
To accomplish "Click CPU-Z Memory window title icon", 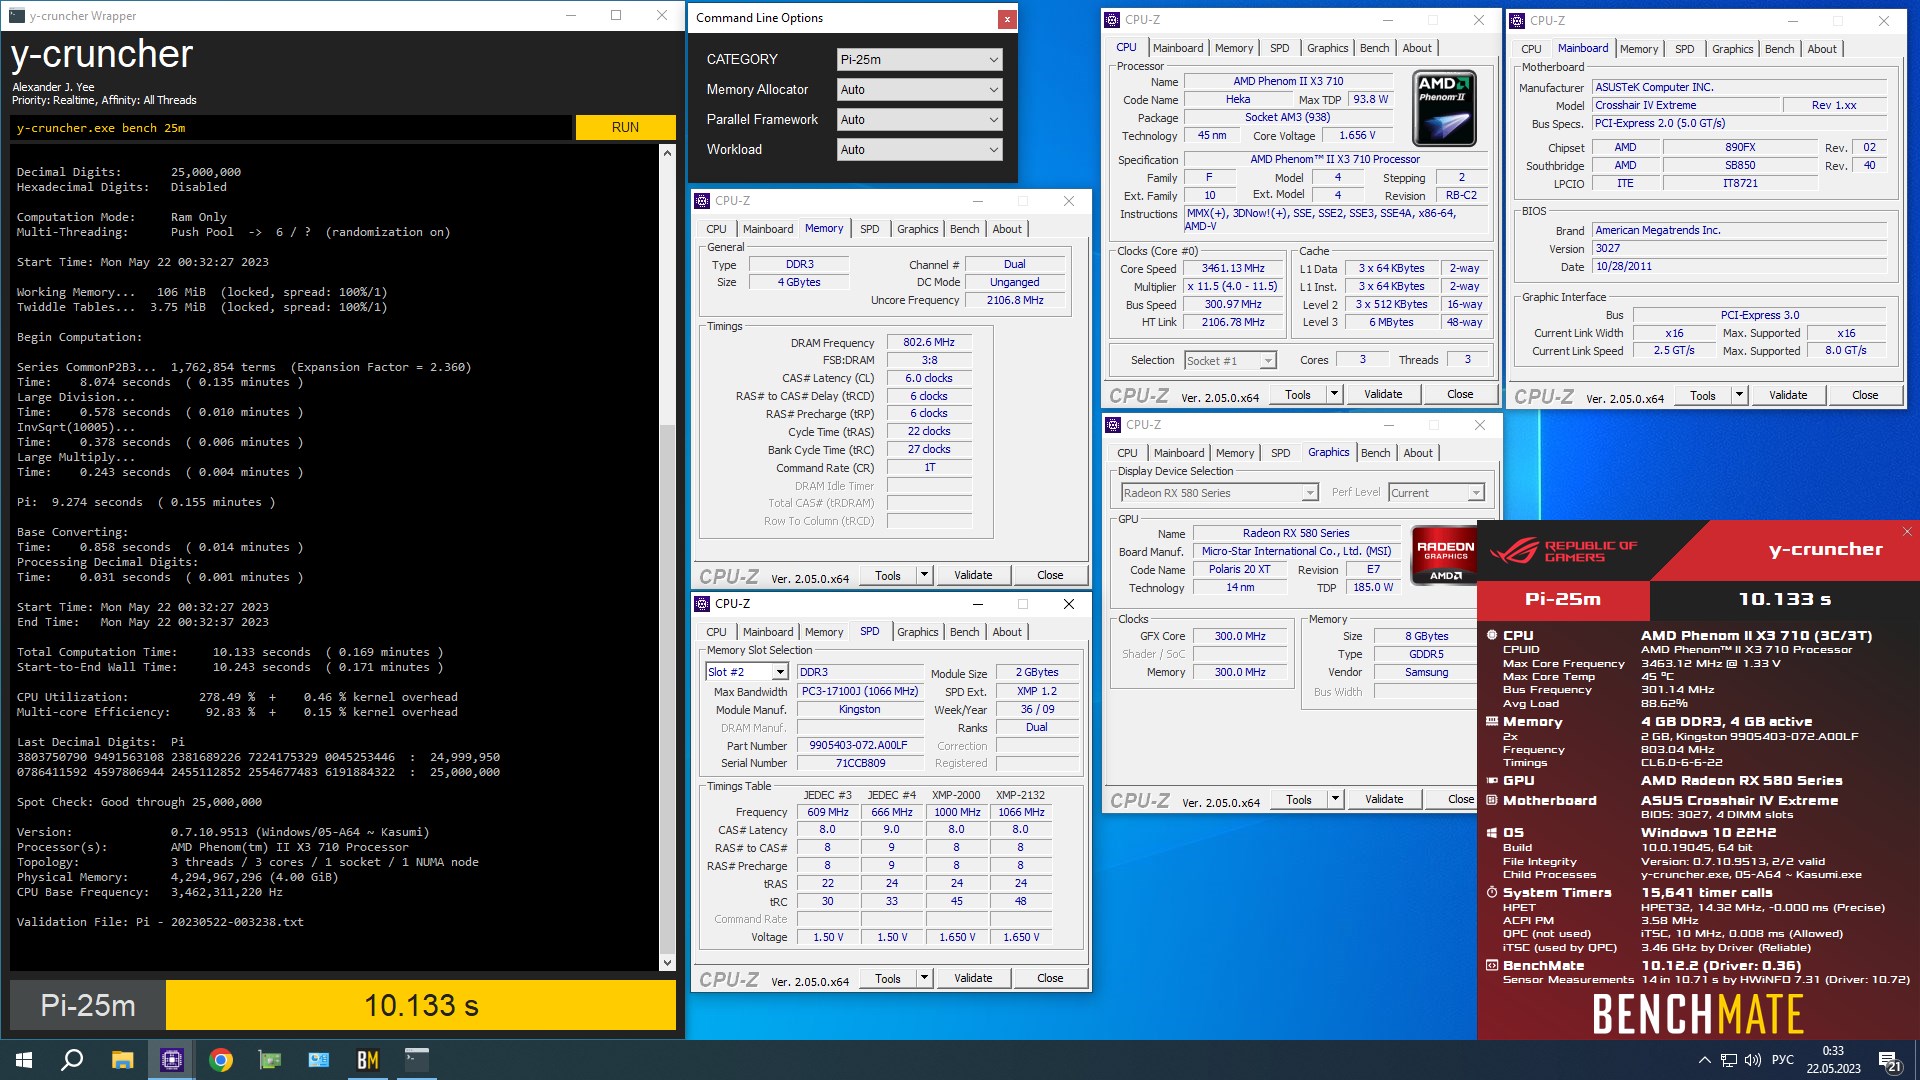I will click(x=702, y=201).
